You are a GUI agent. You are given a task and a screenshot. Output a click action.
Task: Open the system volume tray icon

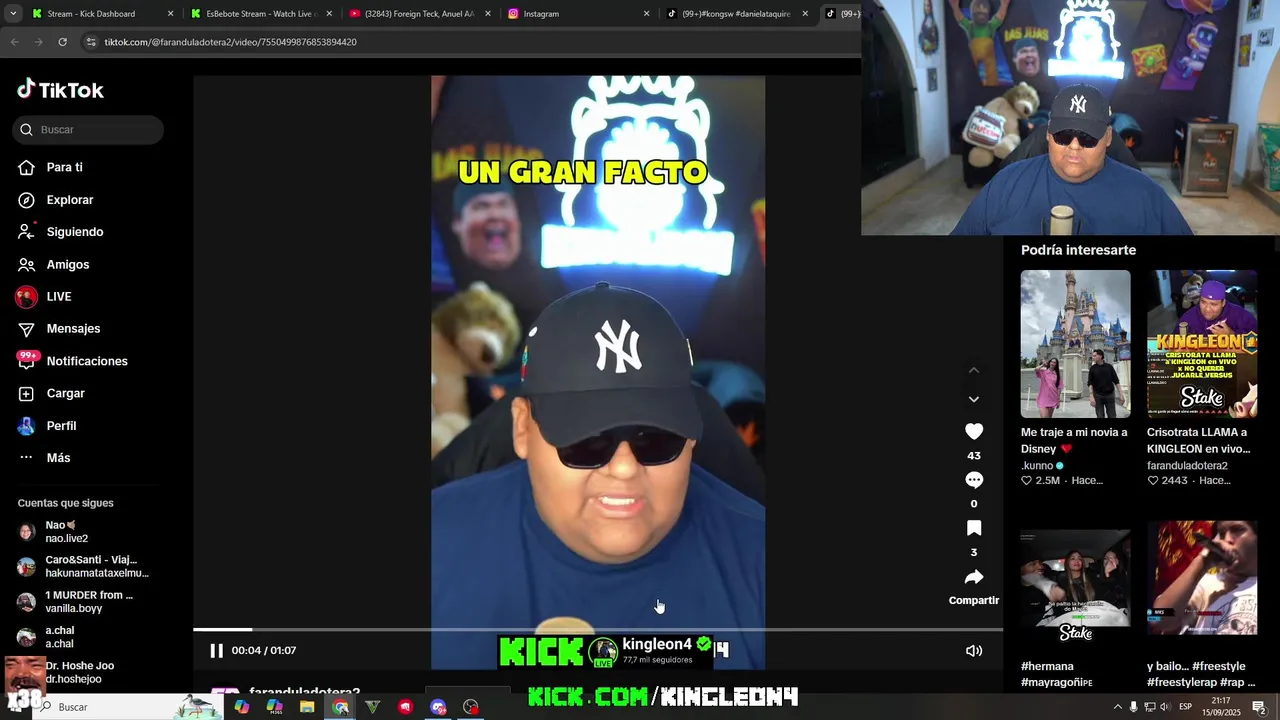click(1165, 707)
